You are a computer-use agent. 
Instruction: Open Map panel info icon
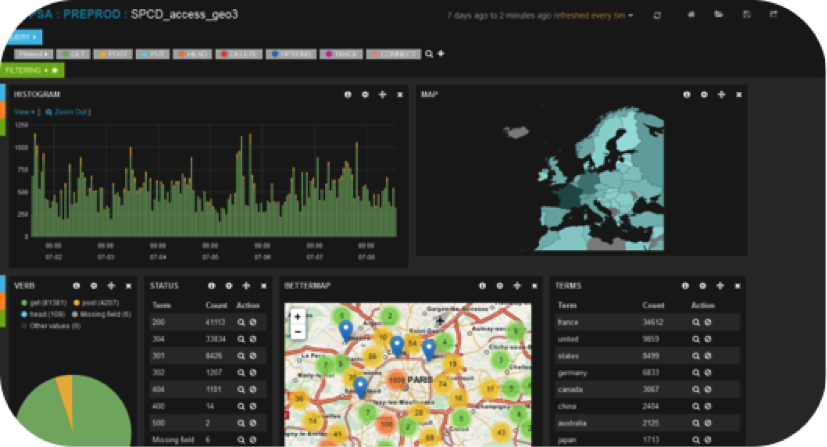coord(687,94)
